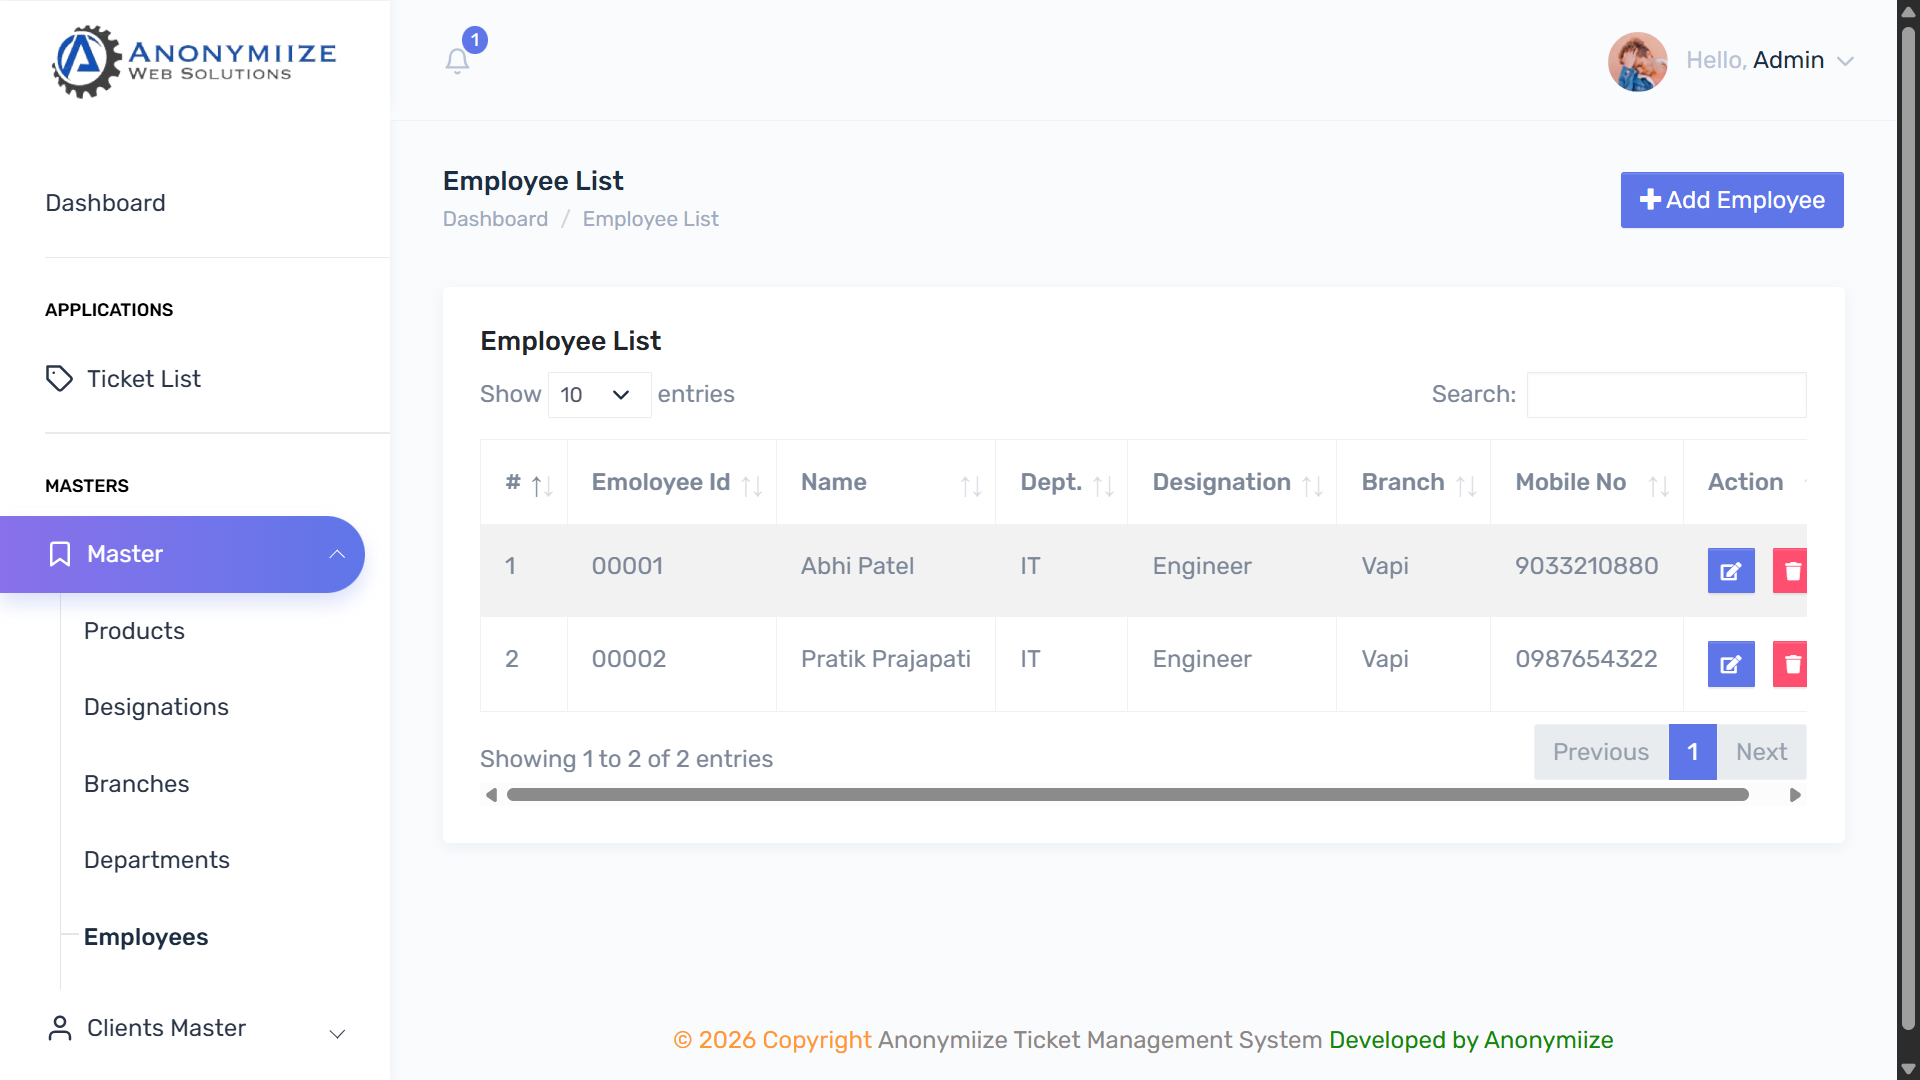1920x1080 pixels.
Task: Click the name Pratik Prajapati
Action: [886, 659]
